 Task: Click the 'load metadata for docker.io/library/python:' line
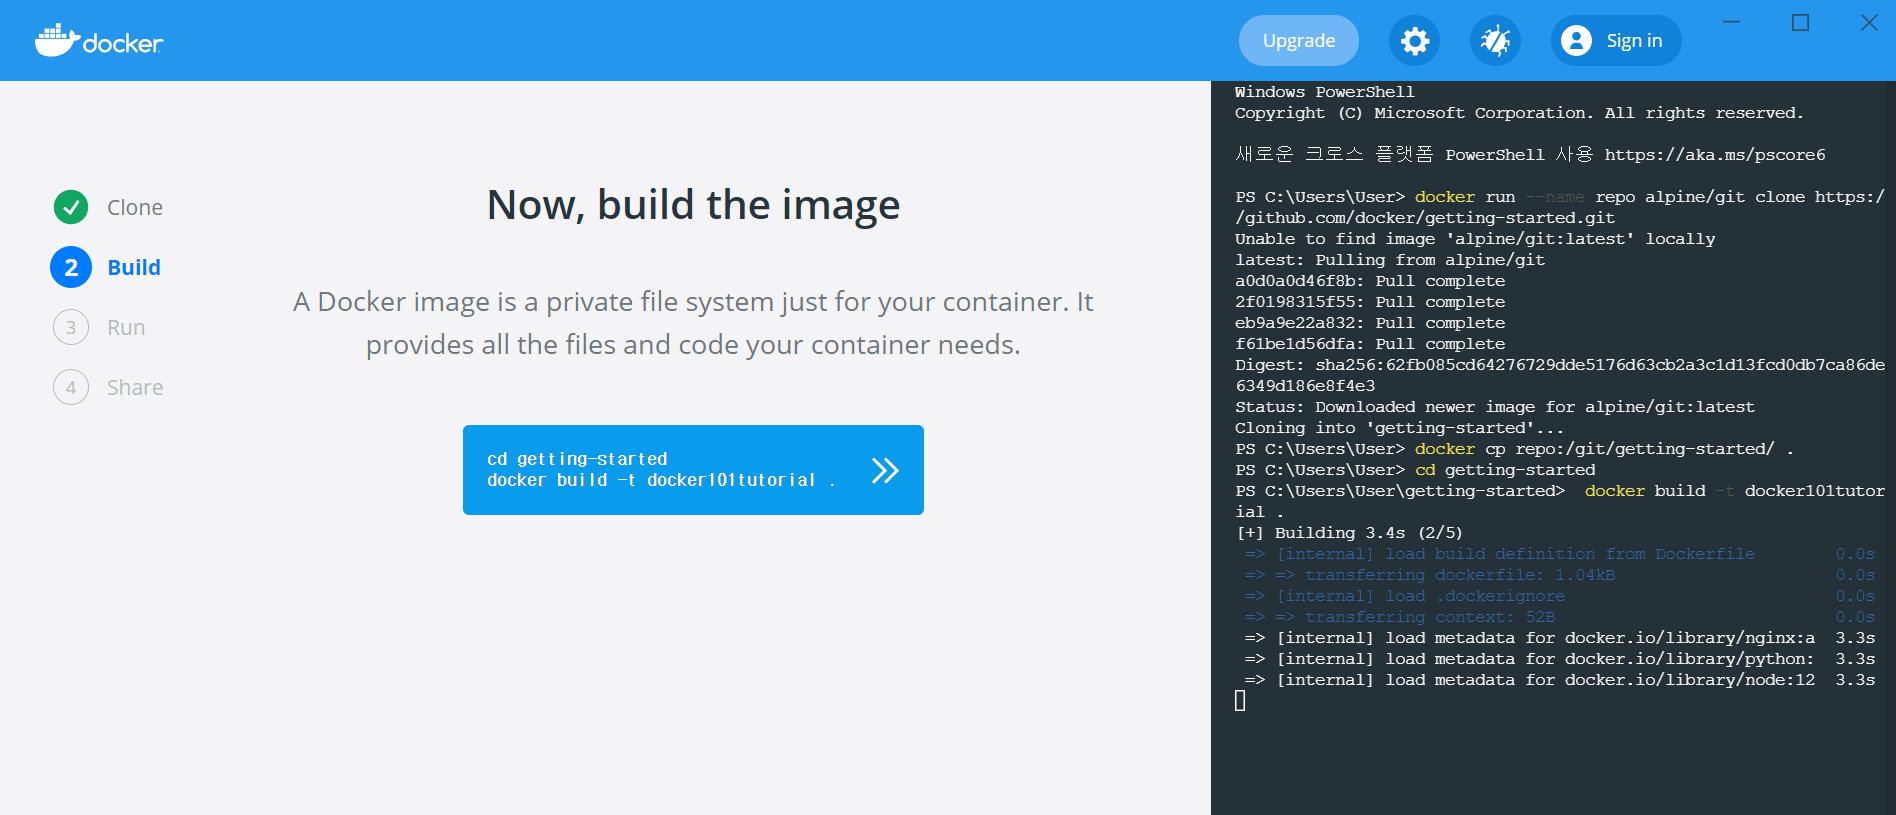pos(1559,659)
